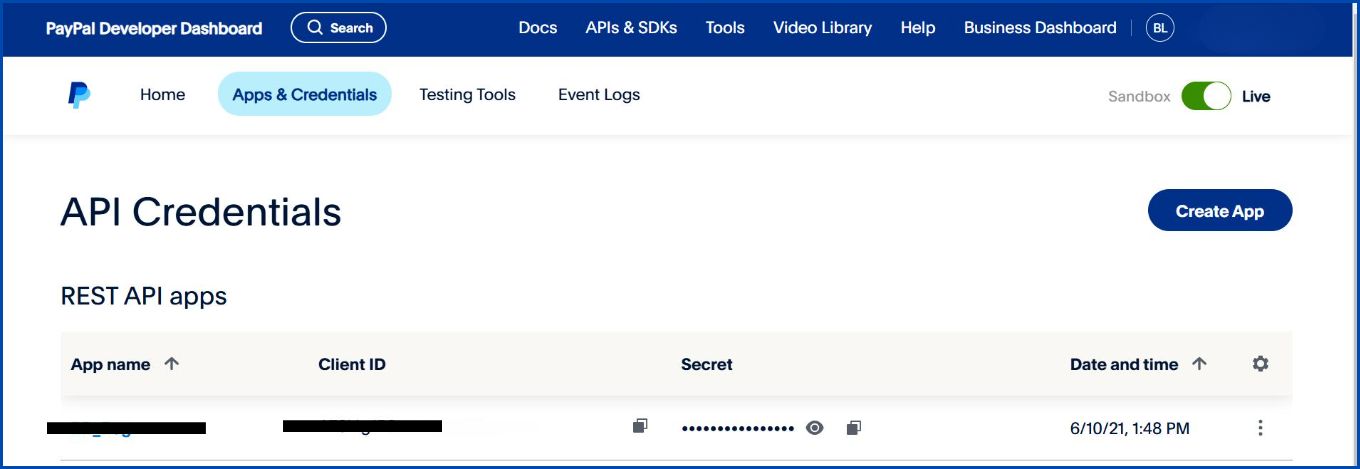Open the BL user avatar menu
The height and width of the screenshot is (469, 1360).
1160,28
